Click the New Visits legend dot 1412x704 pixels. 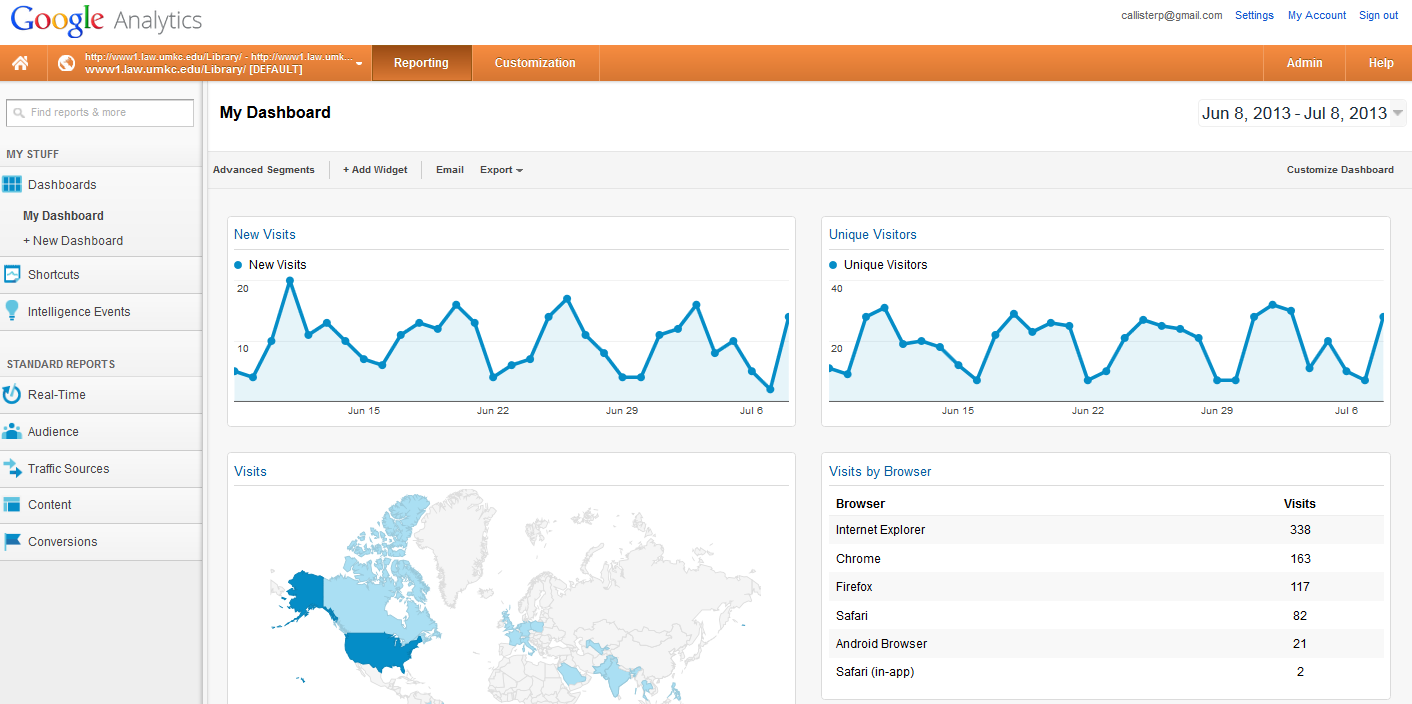point(238,265)
